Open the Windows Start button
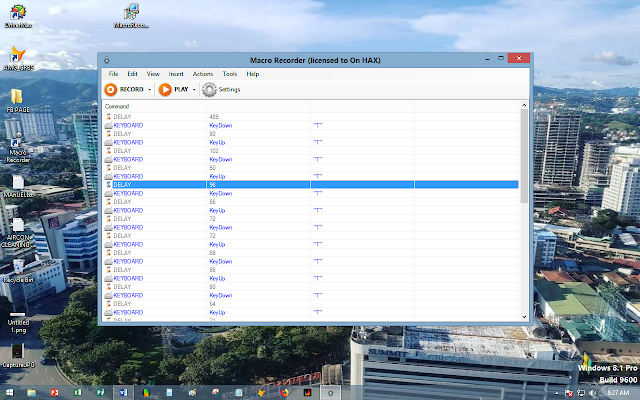Viewport: 640px width, 400px height. pos(9,393)
